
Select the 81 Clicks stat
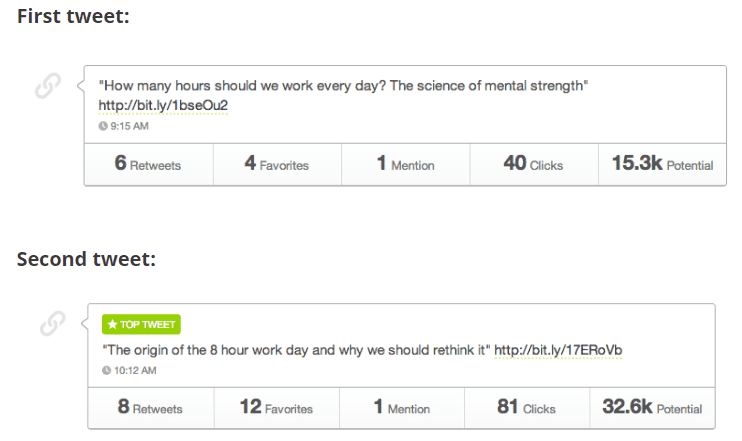[527, 408]
